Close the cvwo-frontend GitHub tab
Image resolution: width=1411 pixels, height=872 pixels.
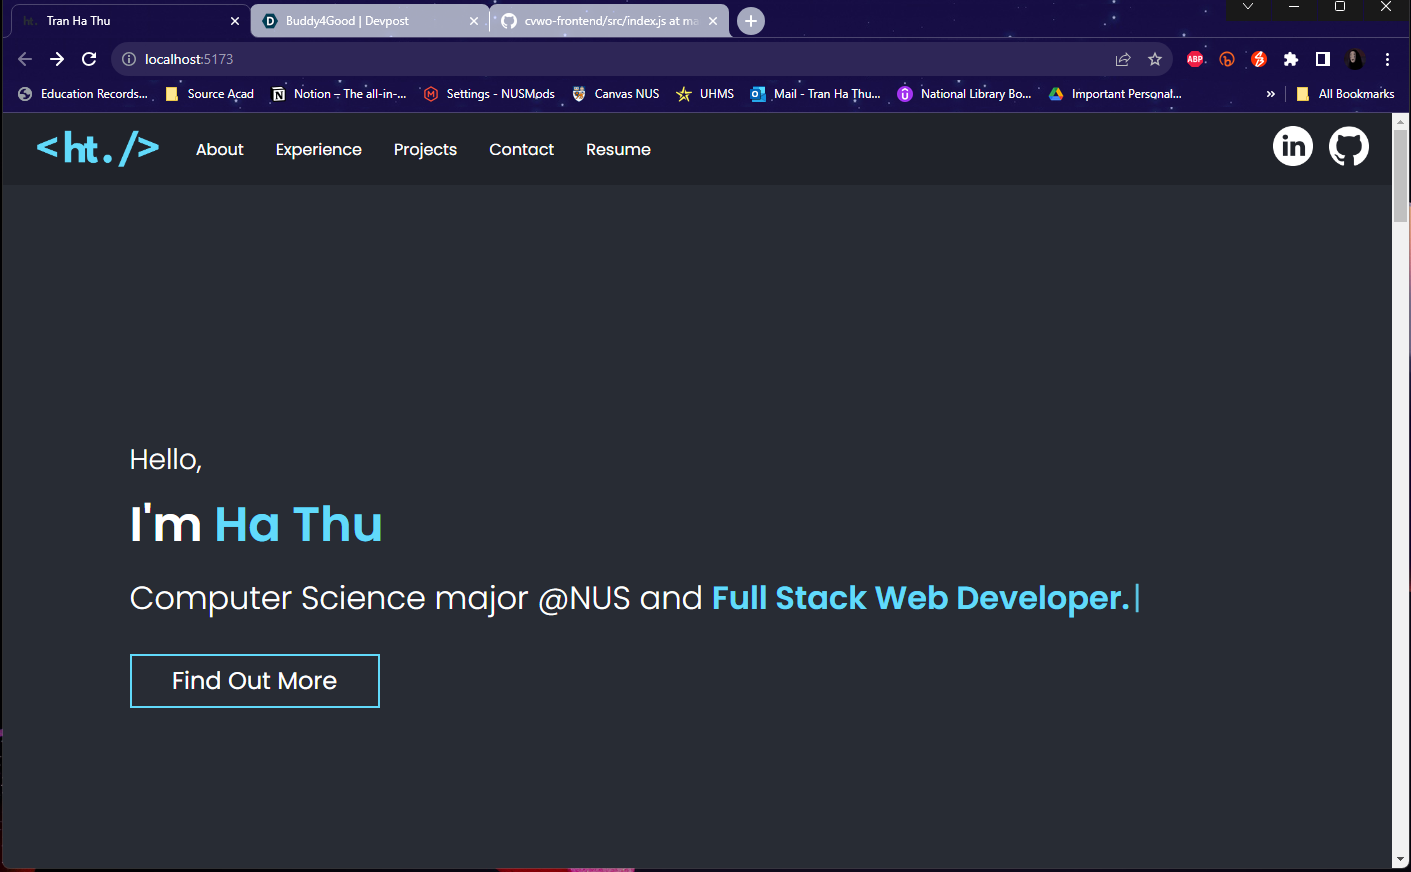click(x=713, y=21)
